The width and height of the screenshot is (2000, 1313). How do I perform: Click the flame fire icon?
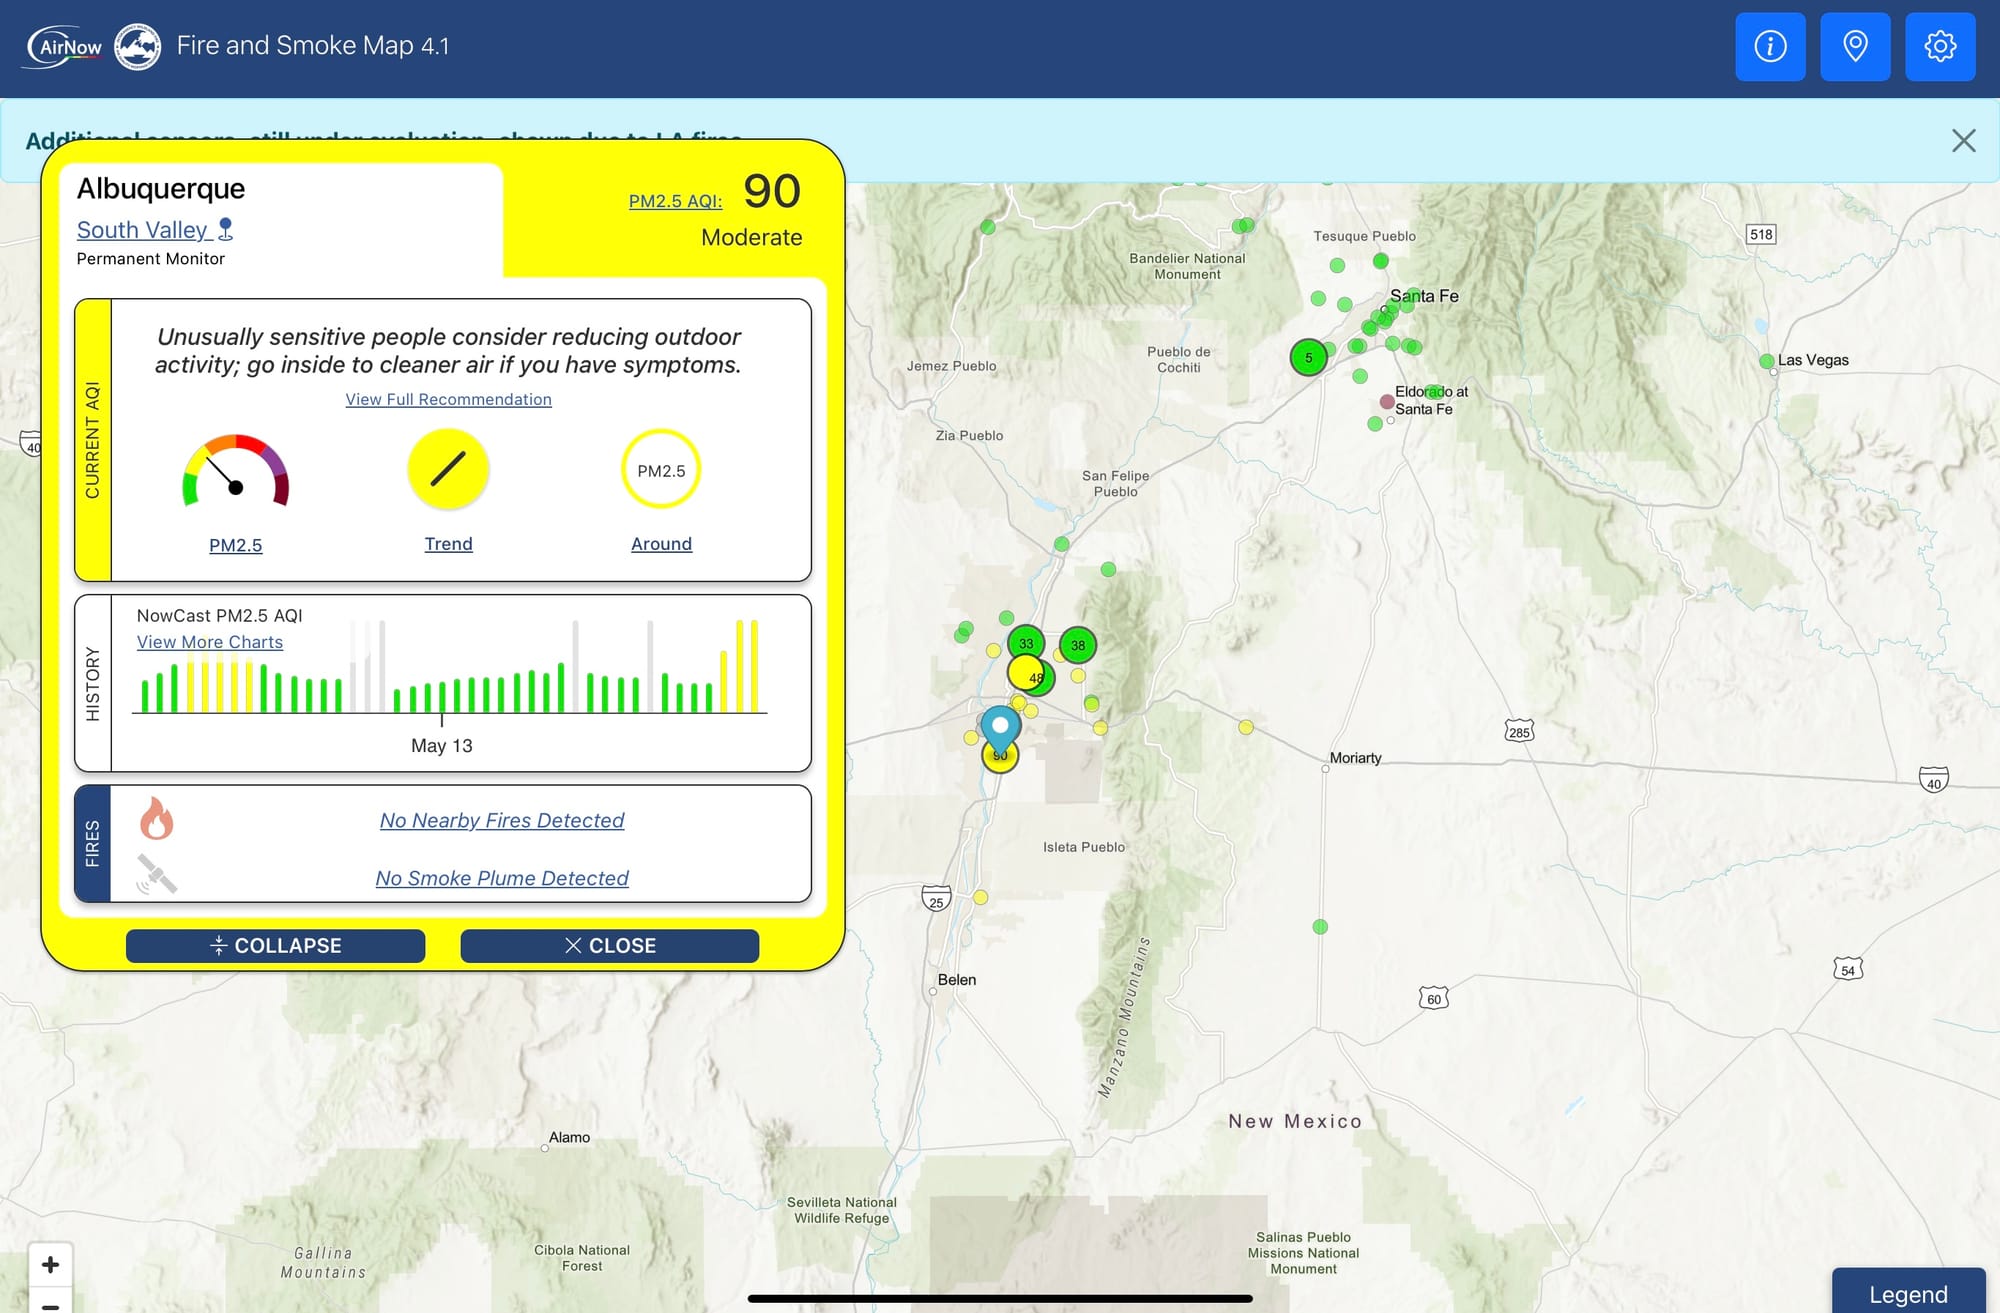pos(156,818)
